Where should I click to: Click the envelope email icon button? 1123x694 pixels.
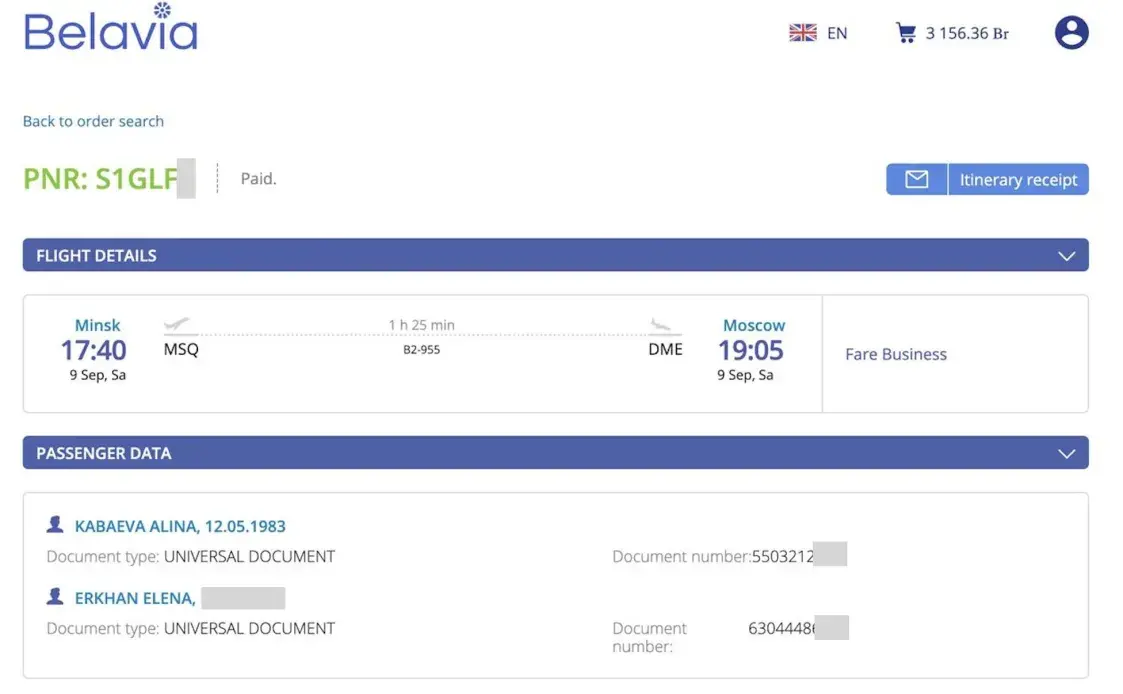click(x=916, y=179)
